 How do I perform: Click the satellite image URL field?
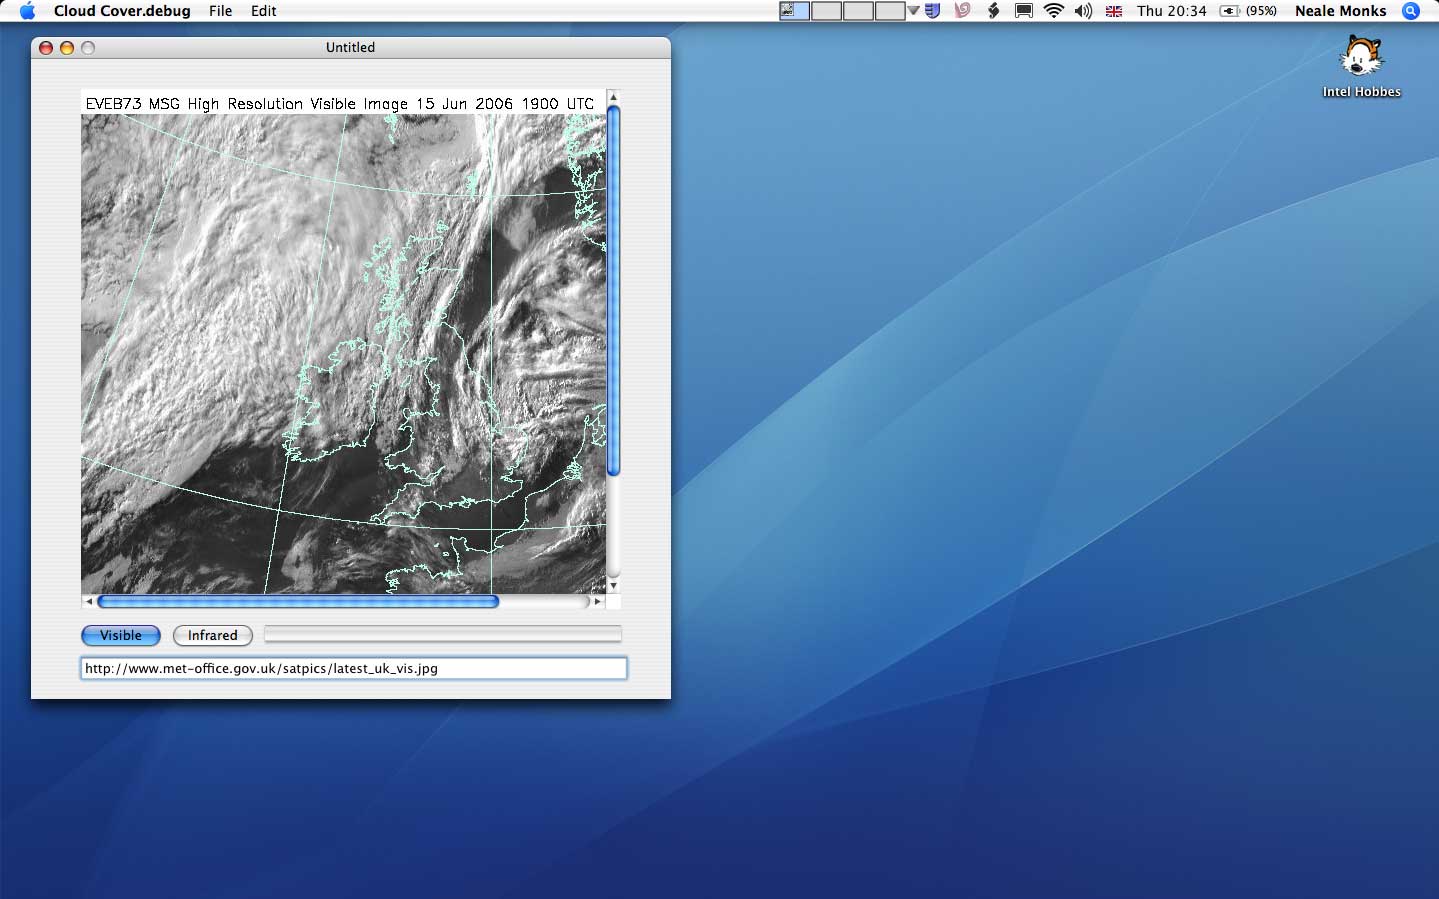[x=353, y=668]
